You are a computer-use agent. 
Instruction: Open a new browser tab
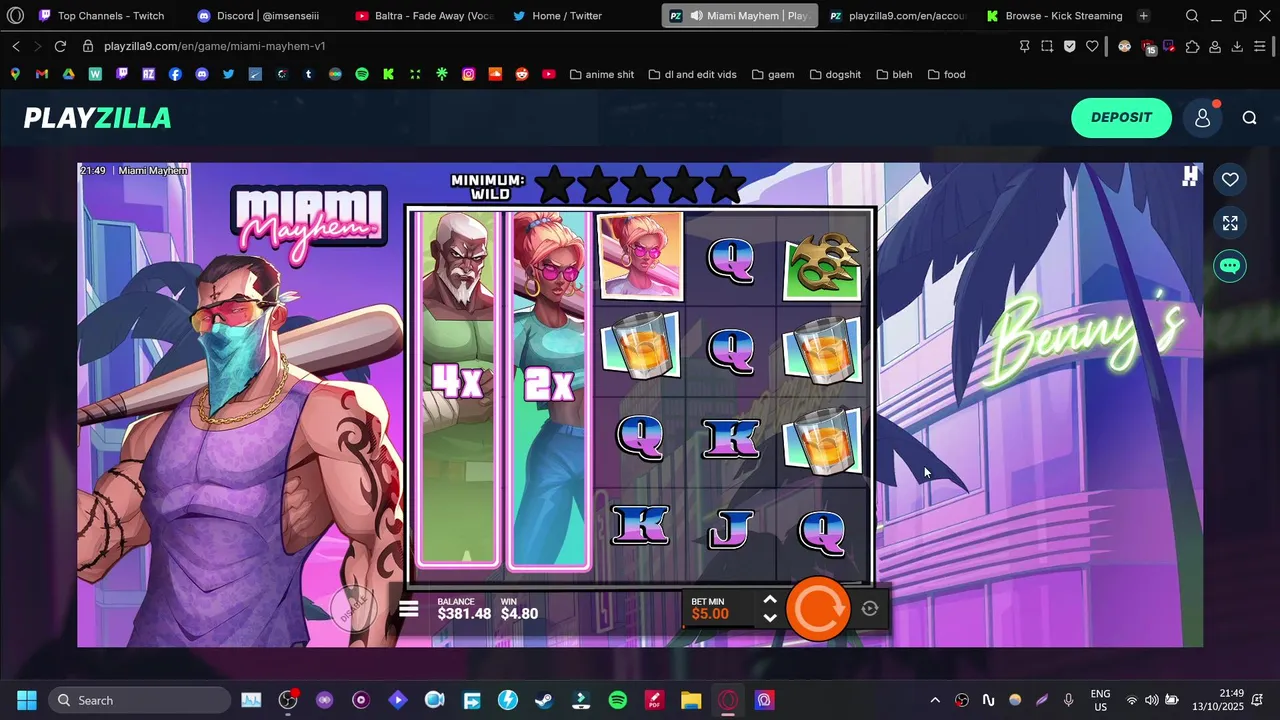click(1143, 16)
